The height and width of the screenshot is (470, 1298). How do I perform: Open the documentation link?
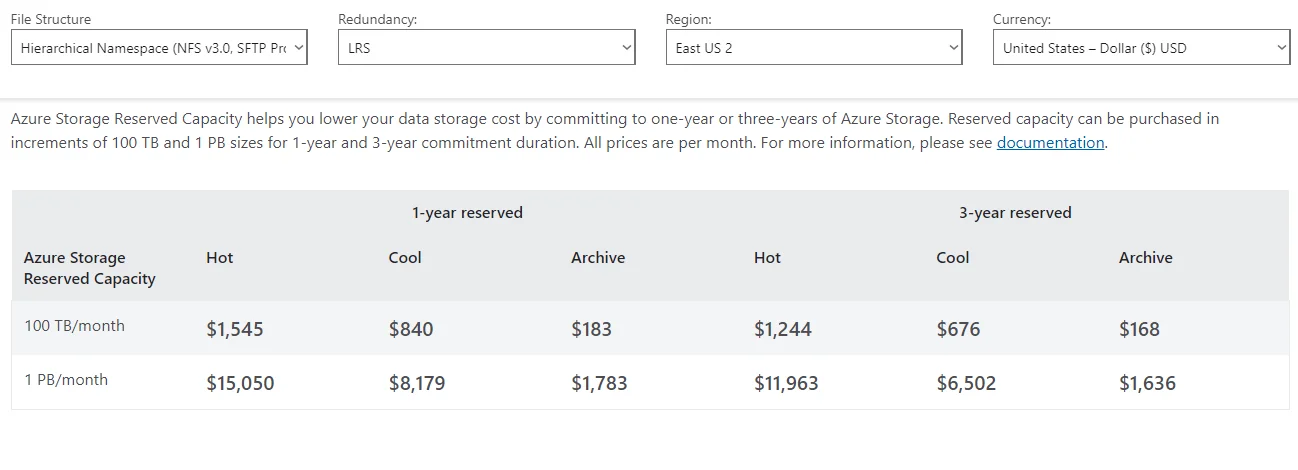[1050, 143]
